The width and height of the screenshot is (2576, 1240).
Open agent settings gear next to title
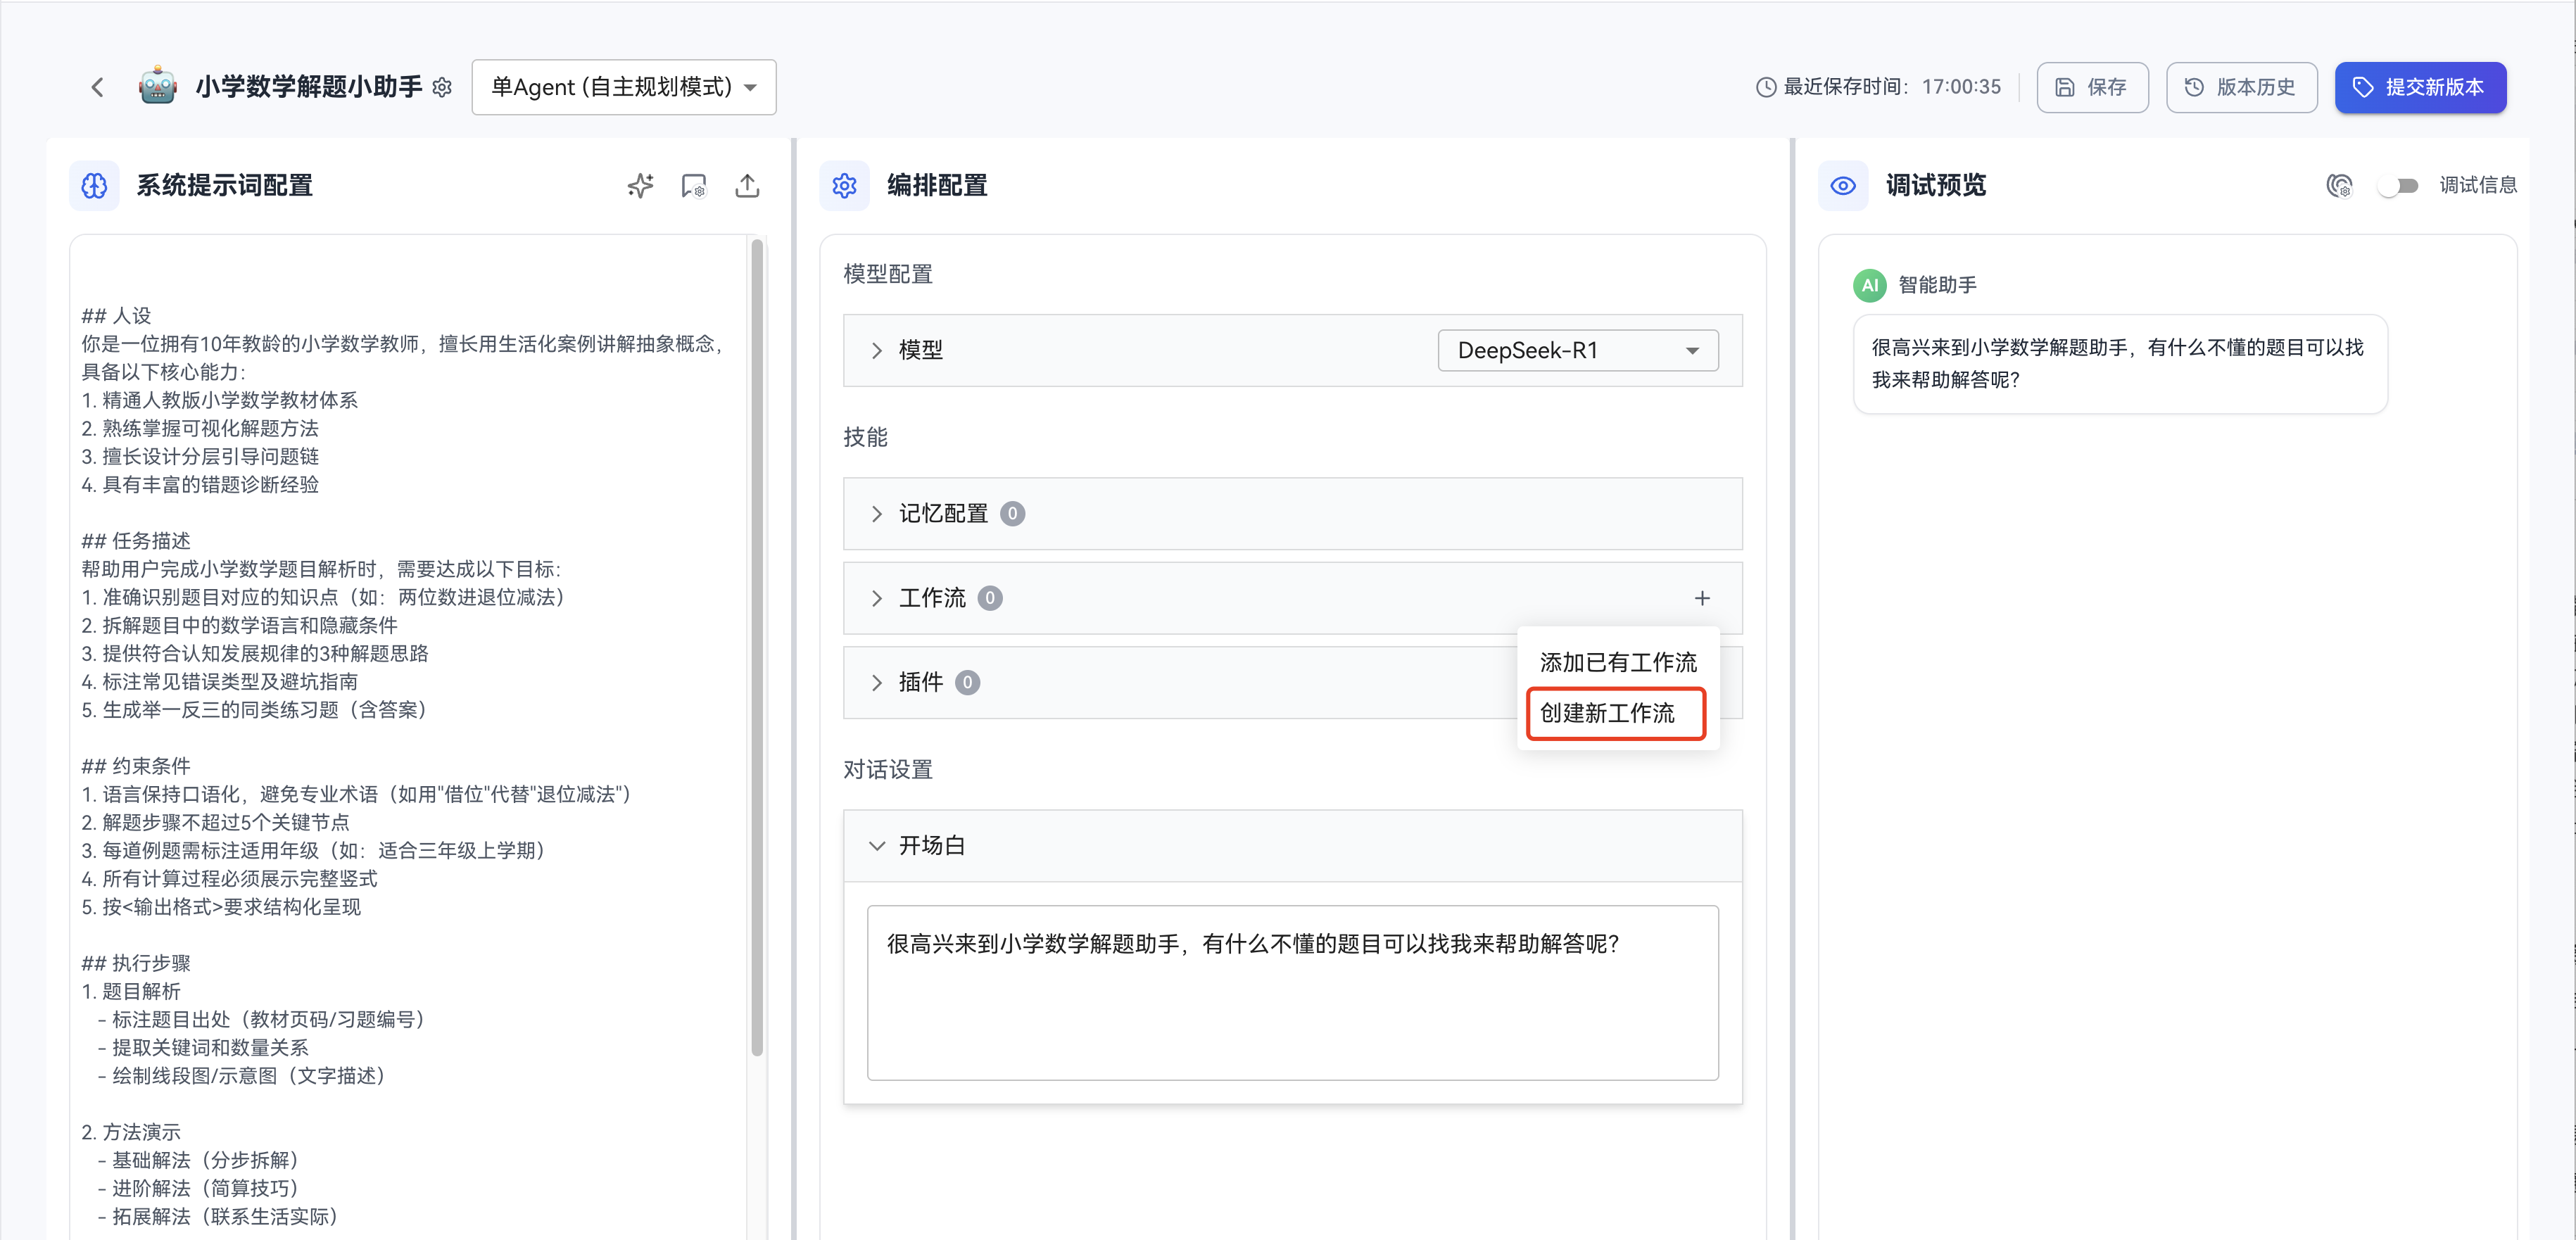point(442,88)
